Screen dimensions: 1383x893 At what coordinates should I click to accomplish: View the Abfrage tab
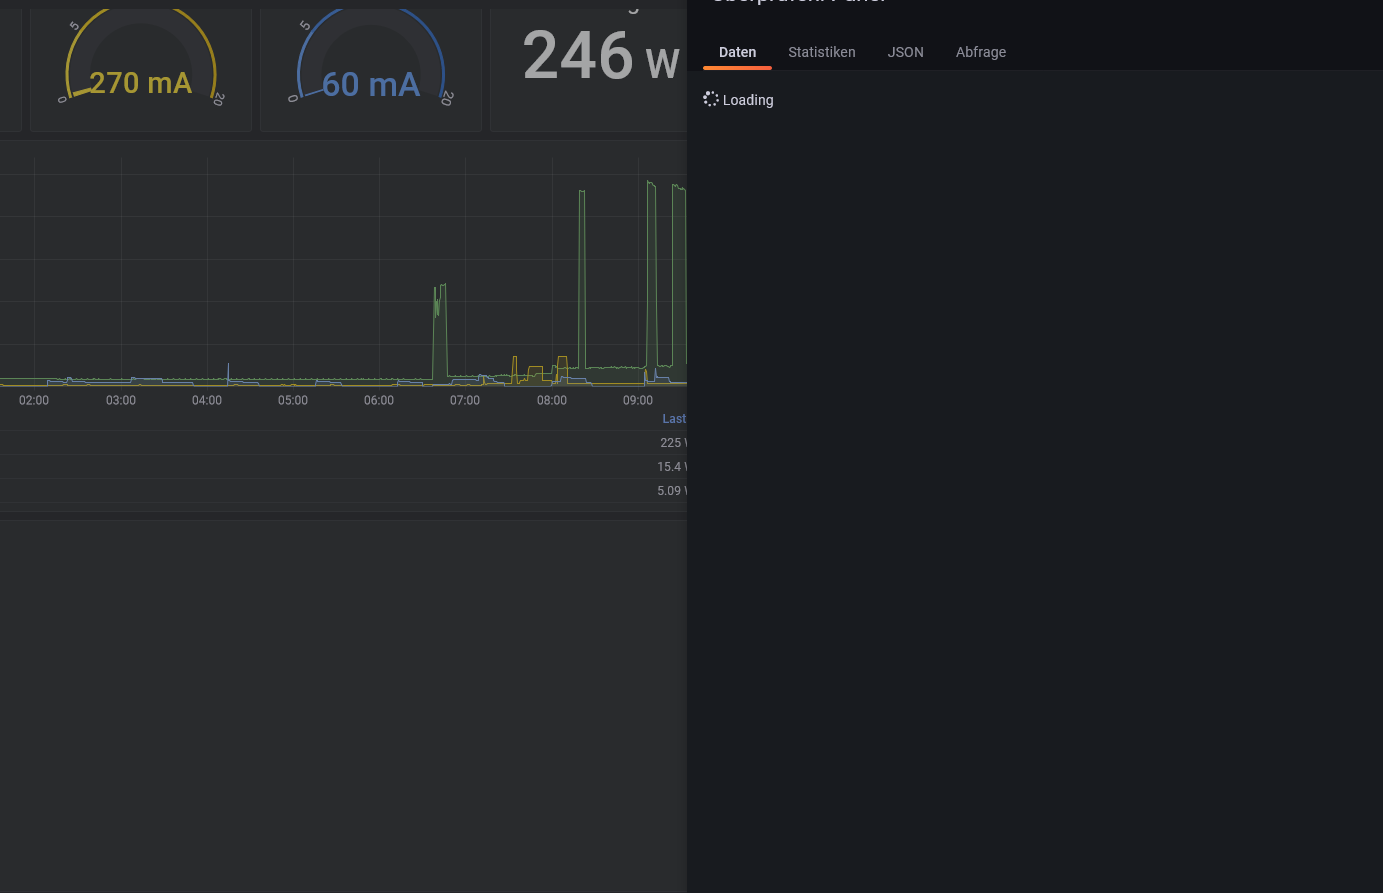tap(980, 52)
